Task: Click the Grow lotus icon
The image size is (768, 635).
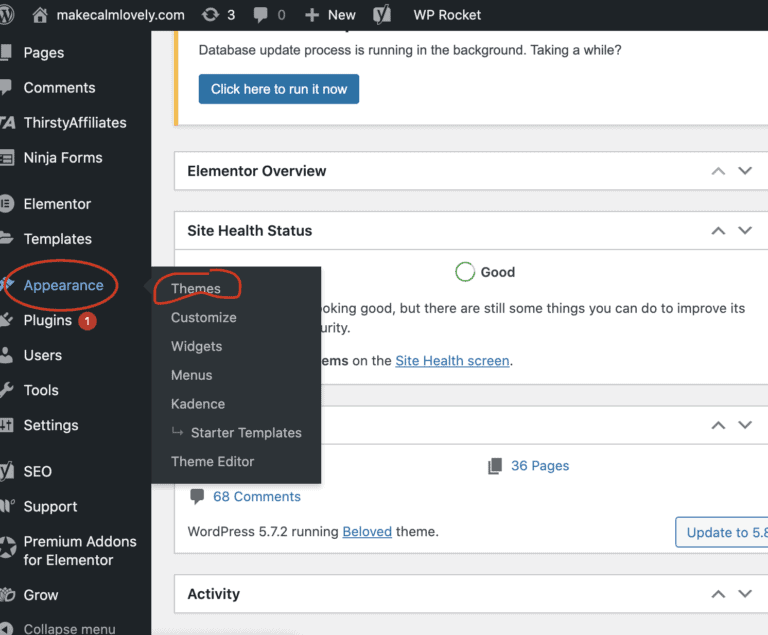Action: click(x=7, y=595)
